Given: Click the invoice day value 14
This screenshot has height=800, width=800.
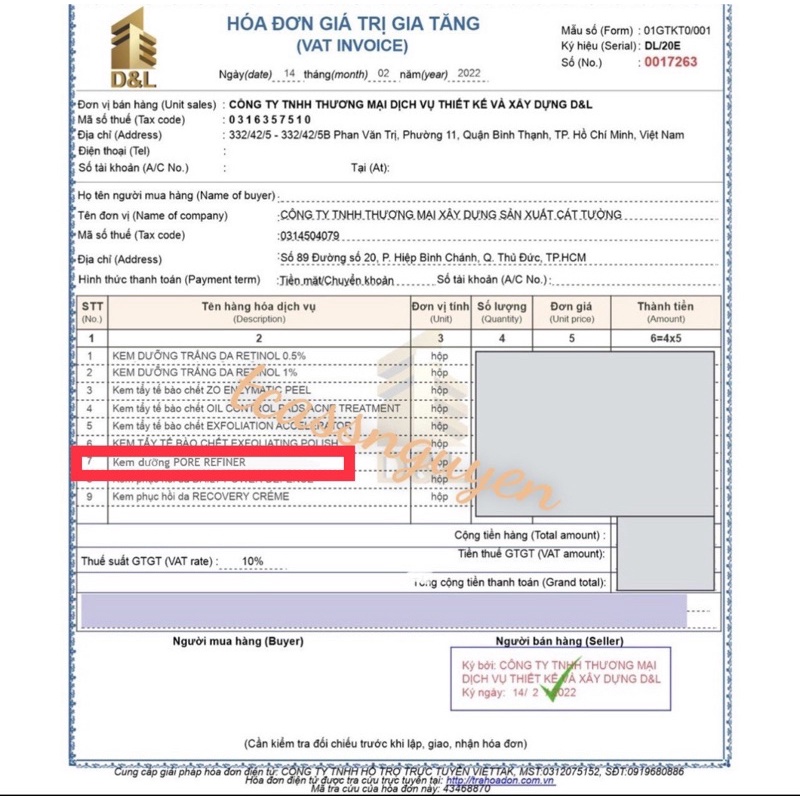Looking at the screenshot, I should point(289,73).
